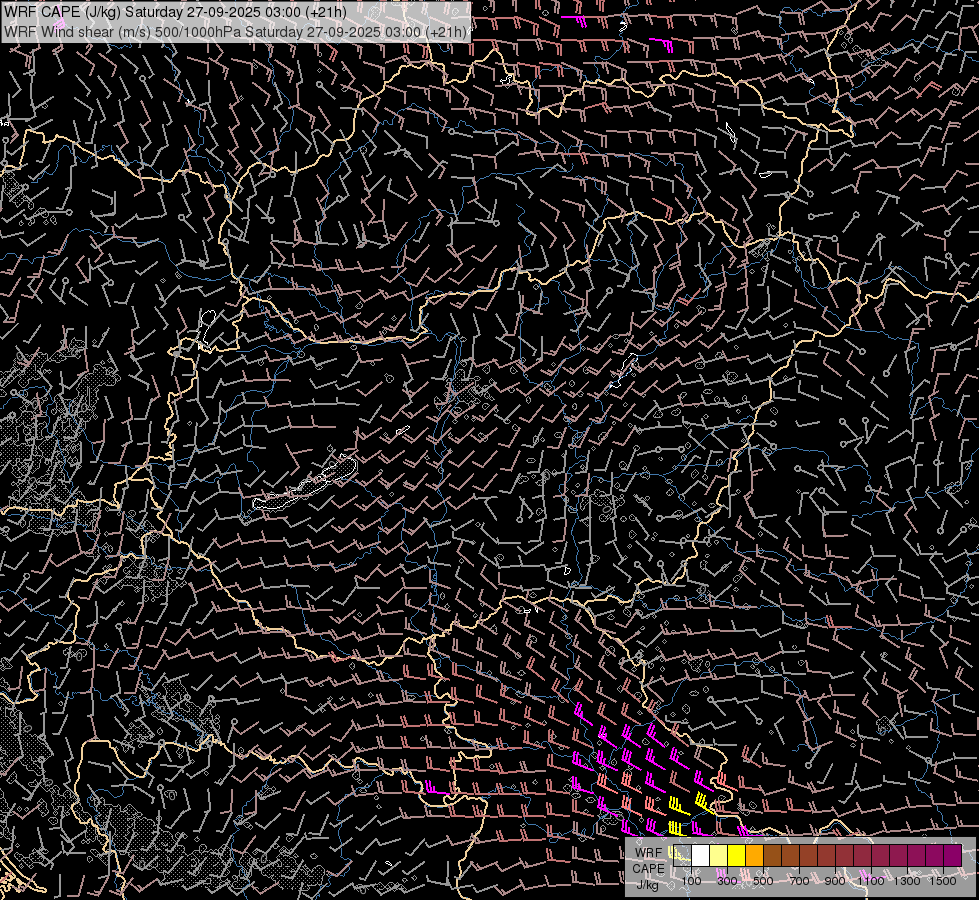Select the 1100 legend tick label
This screenshot has height=900, width=979.
click(871, 881)
